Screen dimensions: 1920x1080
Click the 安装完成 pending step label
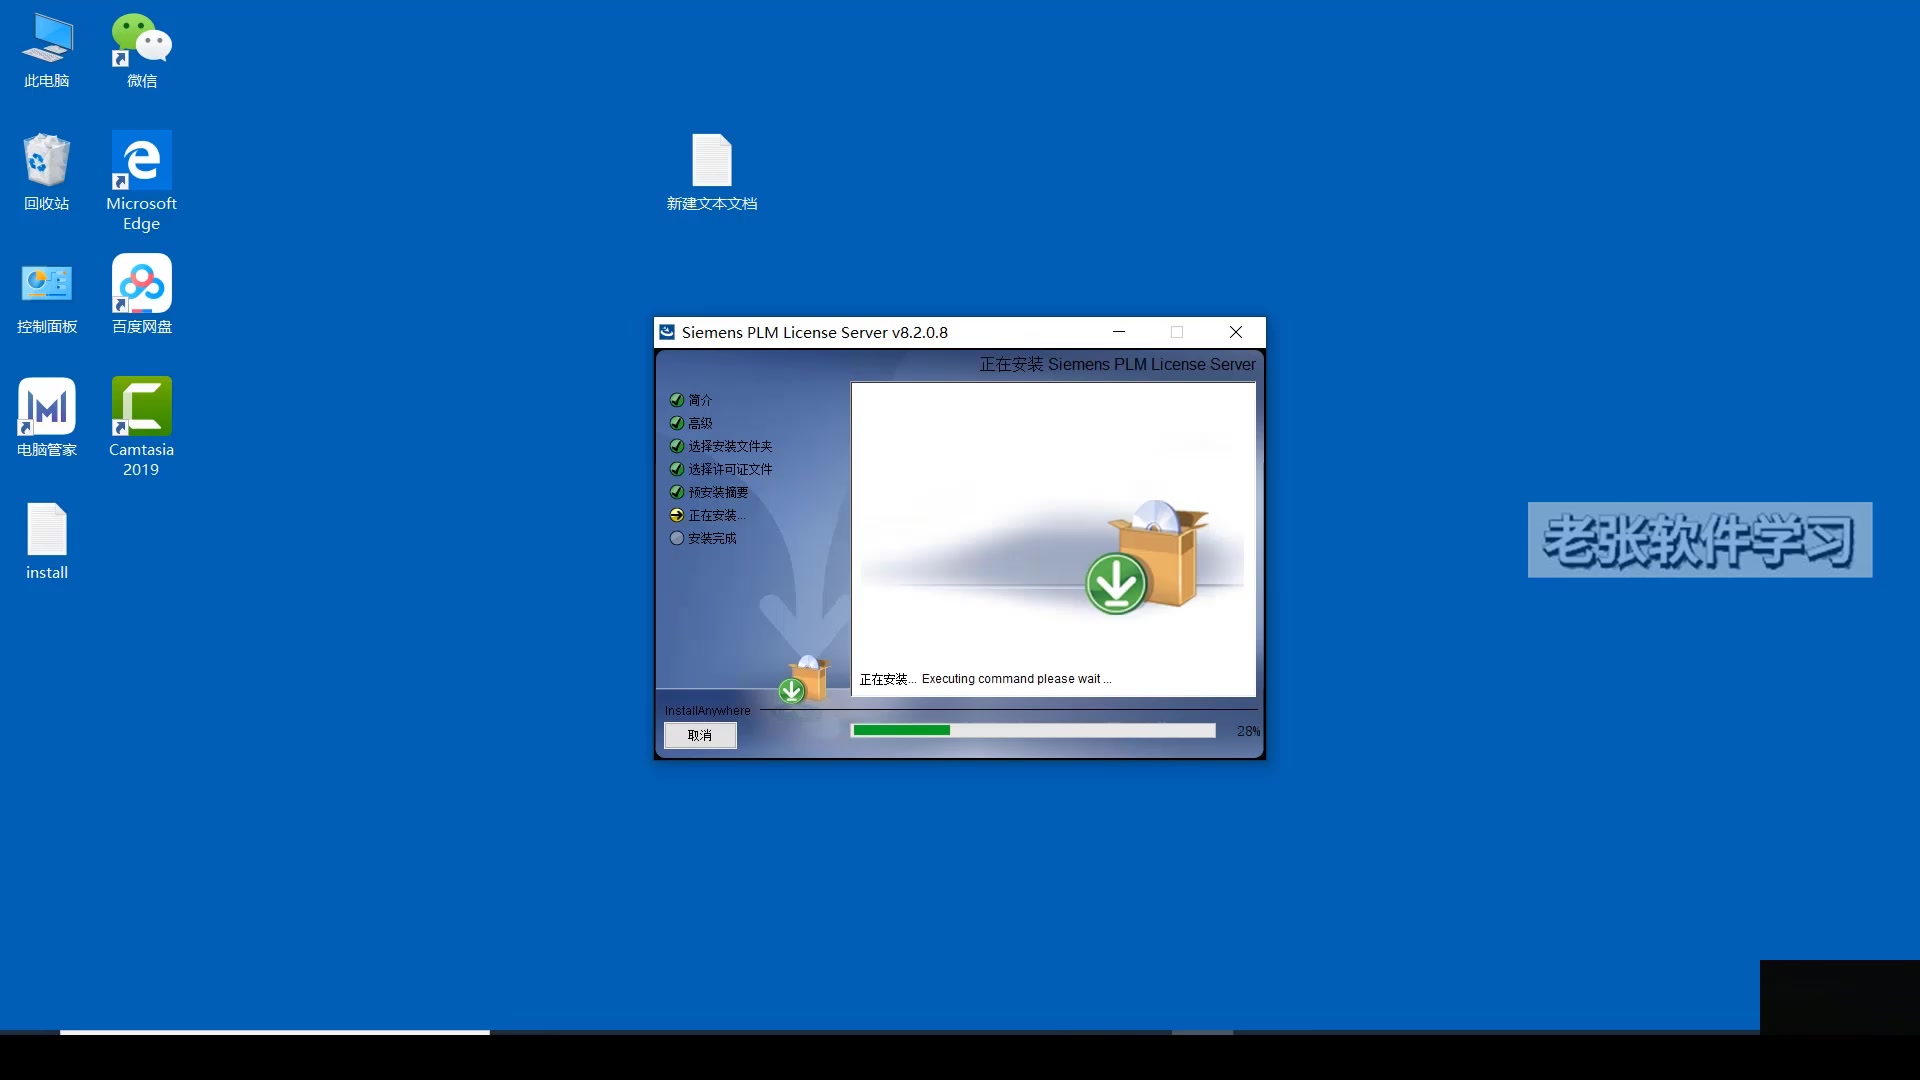tap(712, 538)
